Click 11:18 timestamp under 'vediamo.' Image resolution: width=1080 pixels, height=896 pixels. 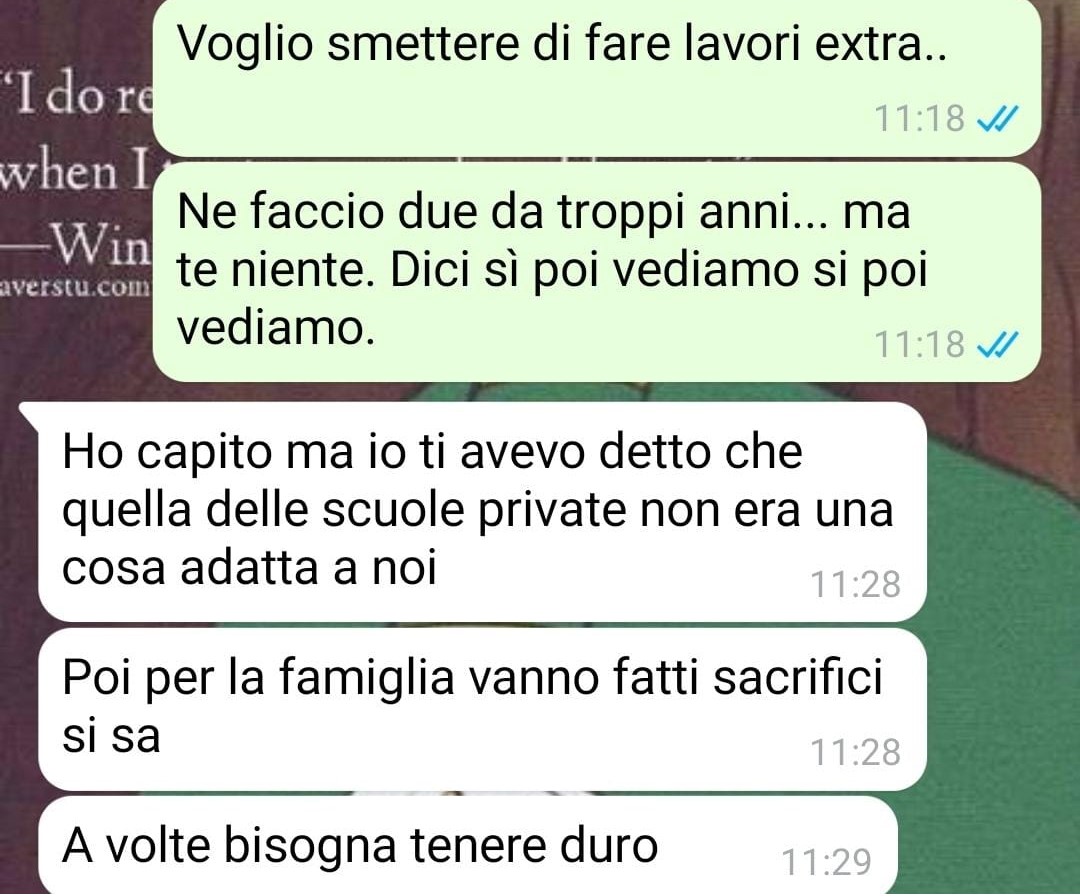[920, 344]
